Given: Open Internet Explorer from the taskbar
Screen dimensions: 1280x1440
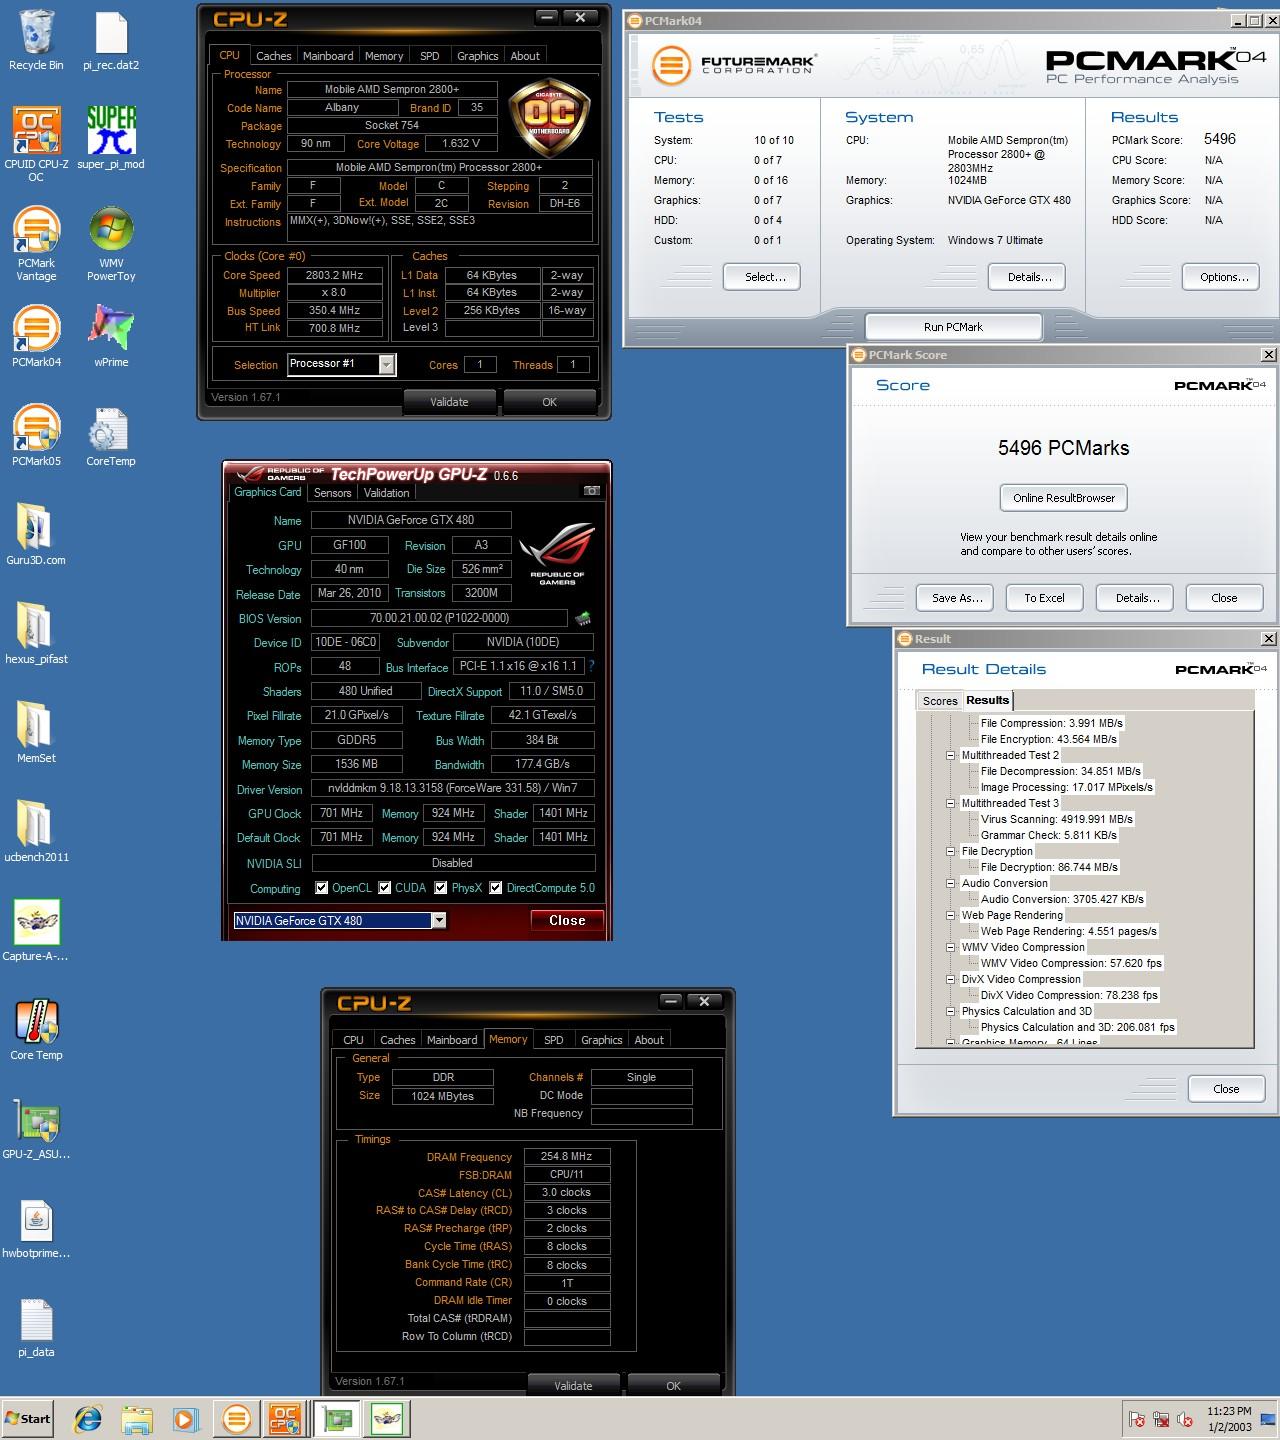Looking at the screenshot, I should (88, 1418).
